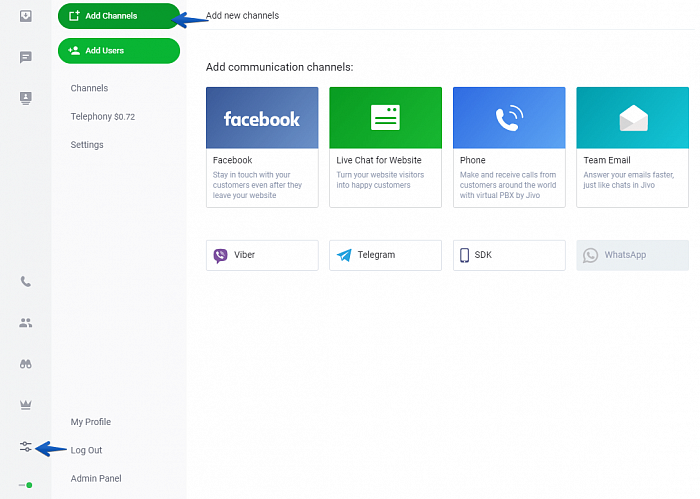Click the Telegram paper plane icon
The image size is (700, 499).
point(344,255)
